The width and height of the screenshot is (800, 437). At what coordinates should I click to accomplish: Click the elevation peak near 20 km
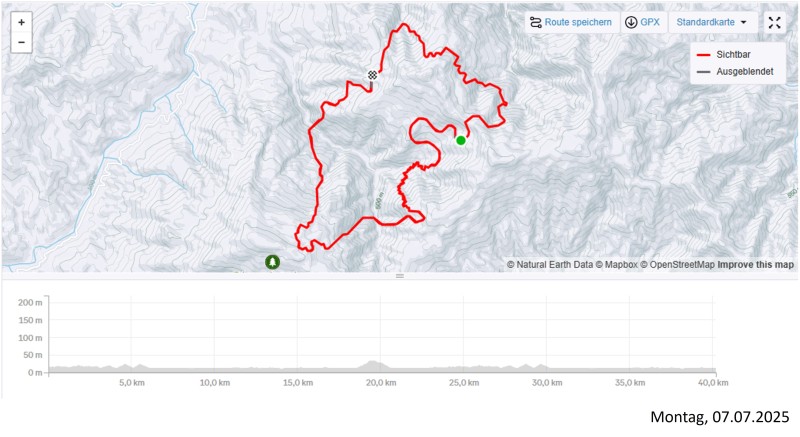click(374, 363)
